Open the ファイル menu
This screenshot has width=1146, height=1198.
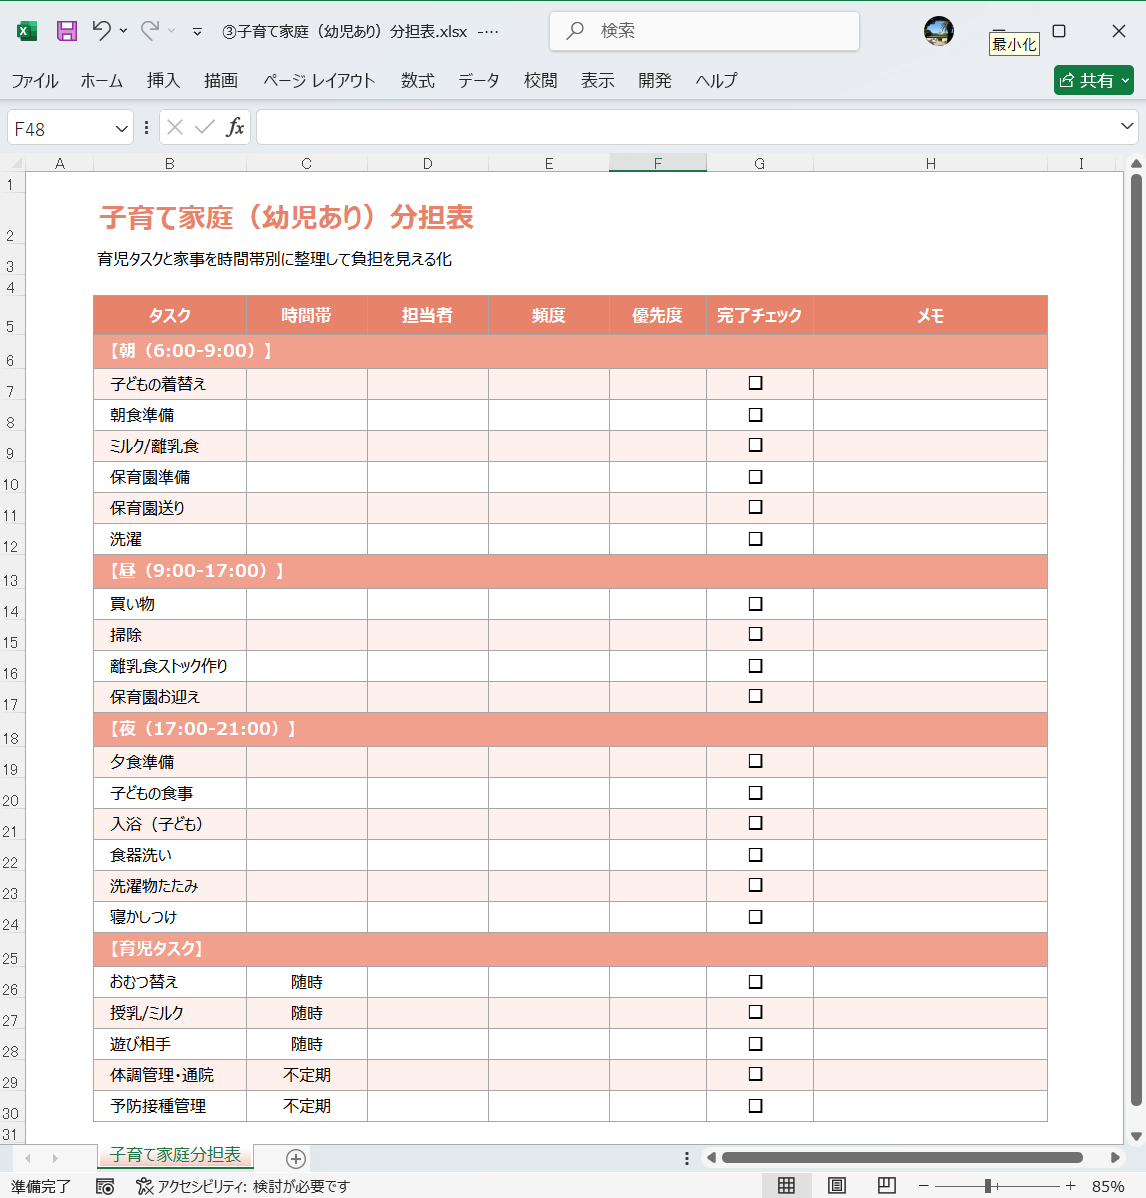(x=34, y=80)
